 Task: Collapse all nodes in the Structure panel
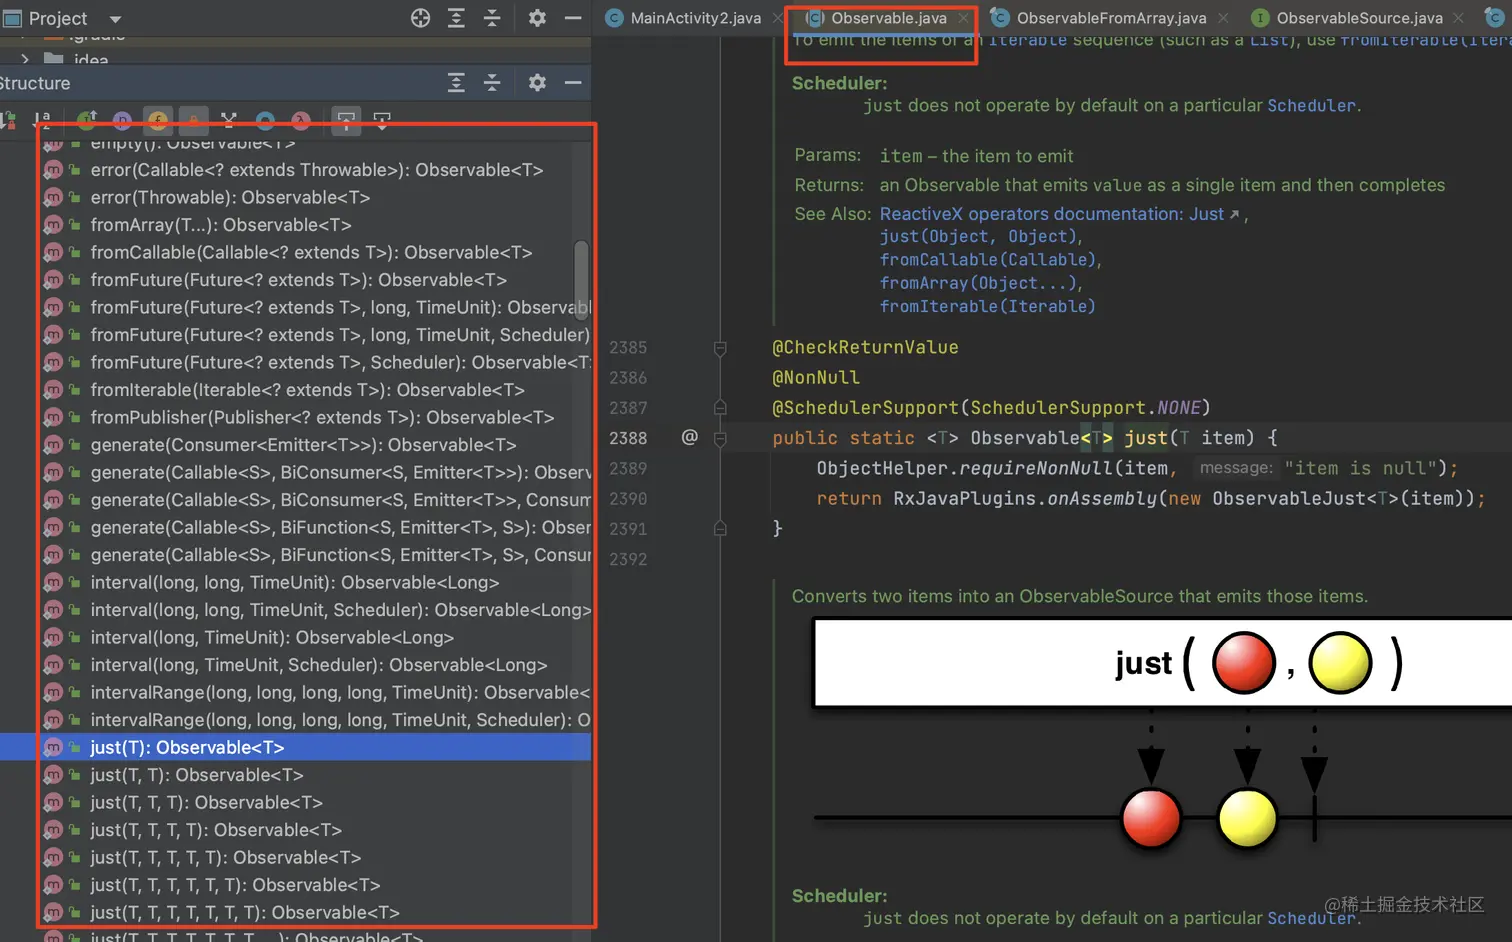pos(492,83)
